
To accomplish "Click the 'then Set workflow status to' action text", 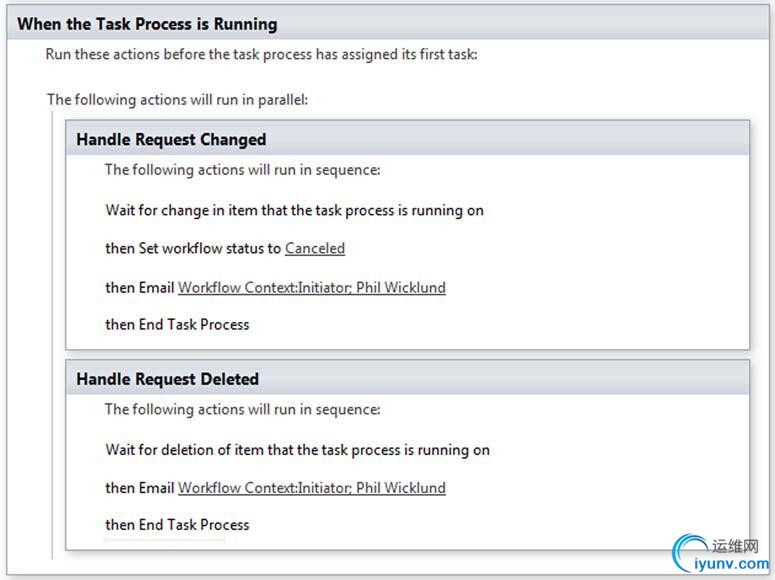I will (x=193, y=248).
